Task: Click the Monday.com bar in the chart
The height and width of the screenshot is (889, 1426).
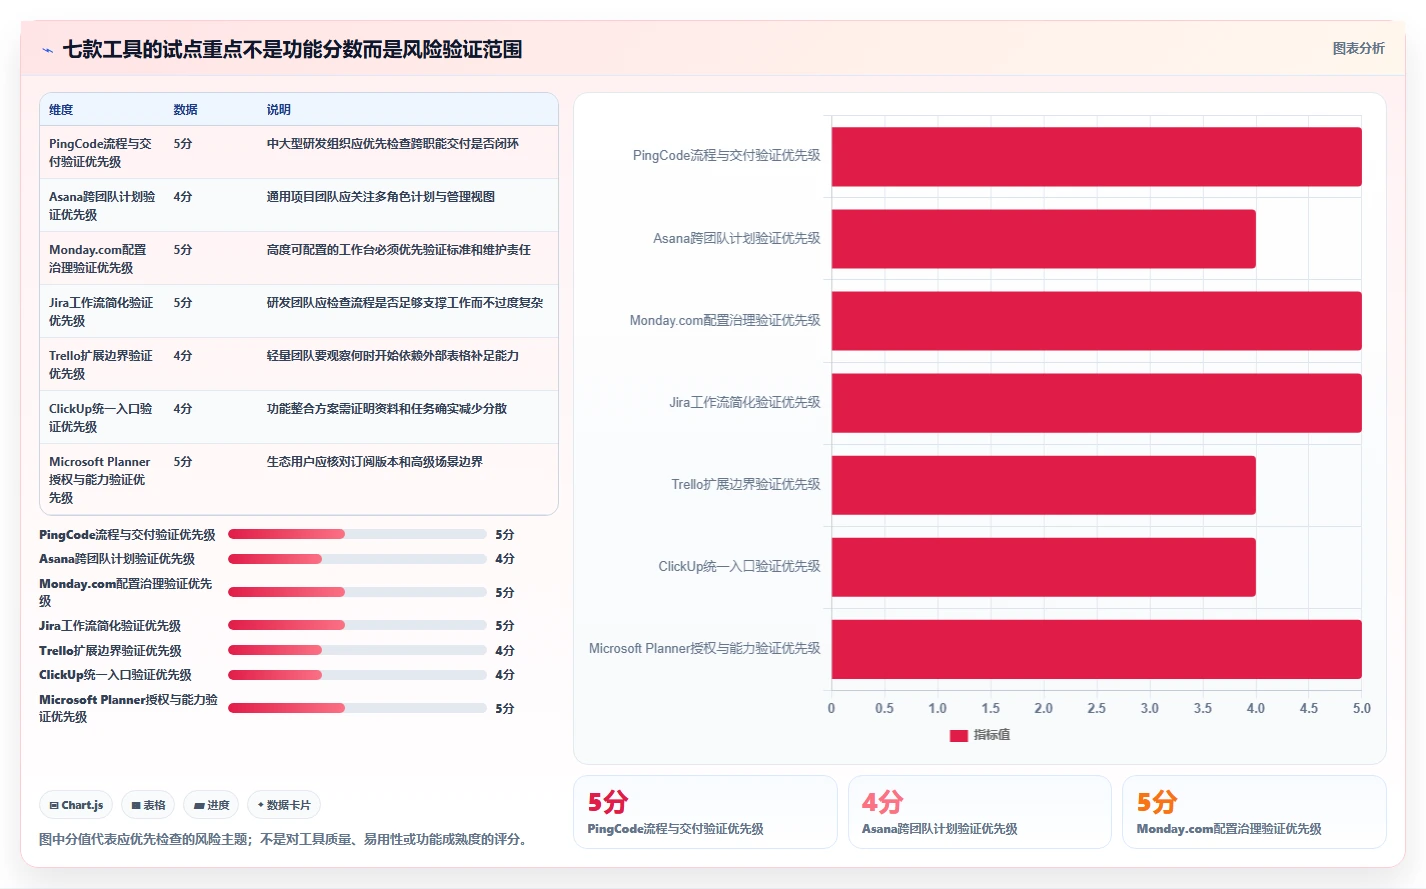Action: [1096, 321]
